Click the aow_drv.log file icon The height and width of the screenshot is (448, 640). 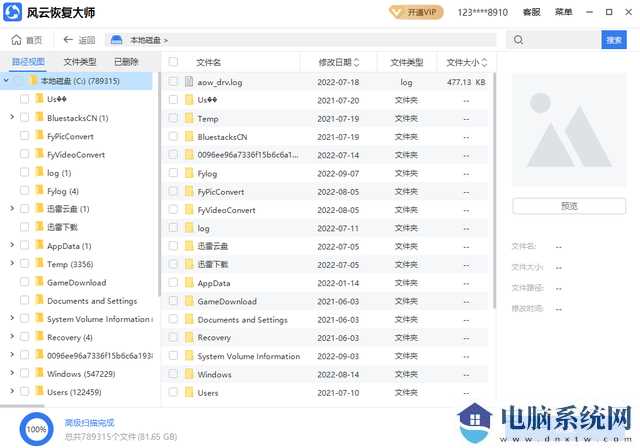(x=189, y=82)
